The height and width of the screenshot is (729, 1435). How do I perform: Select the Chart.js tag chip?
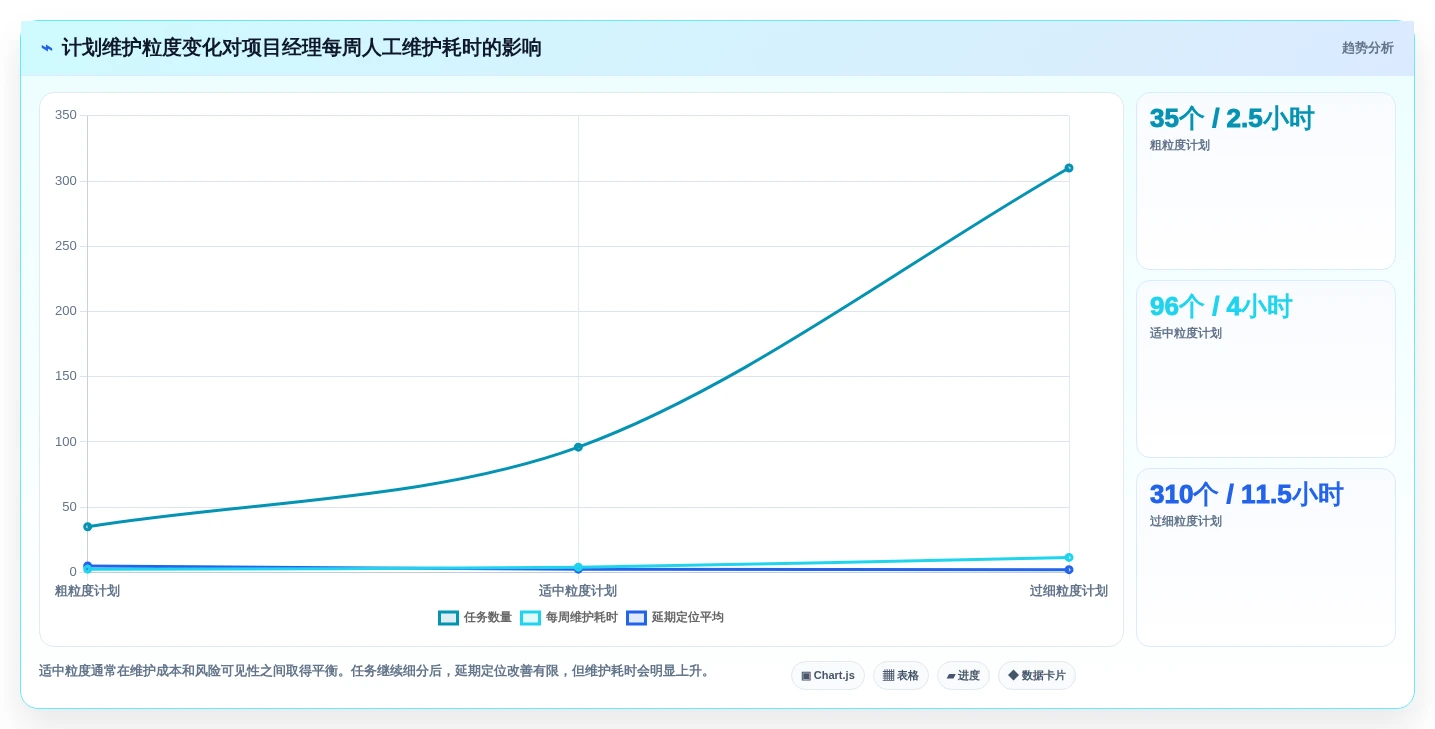click(828, 676)
